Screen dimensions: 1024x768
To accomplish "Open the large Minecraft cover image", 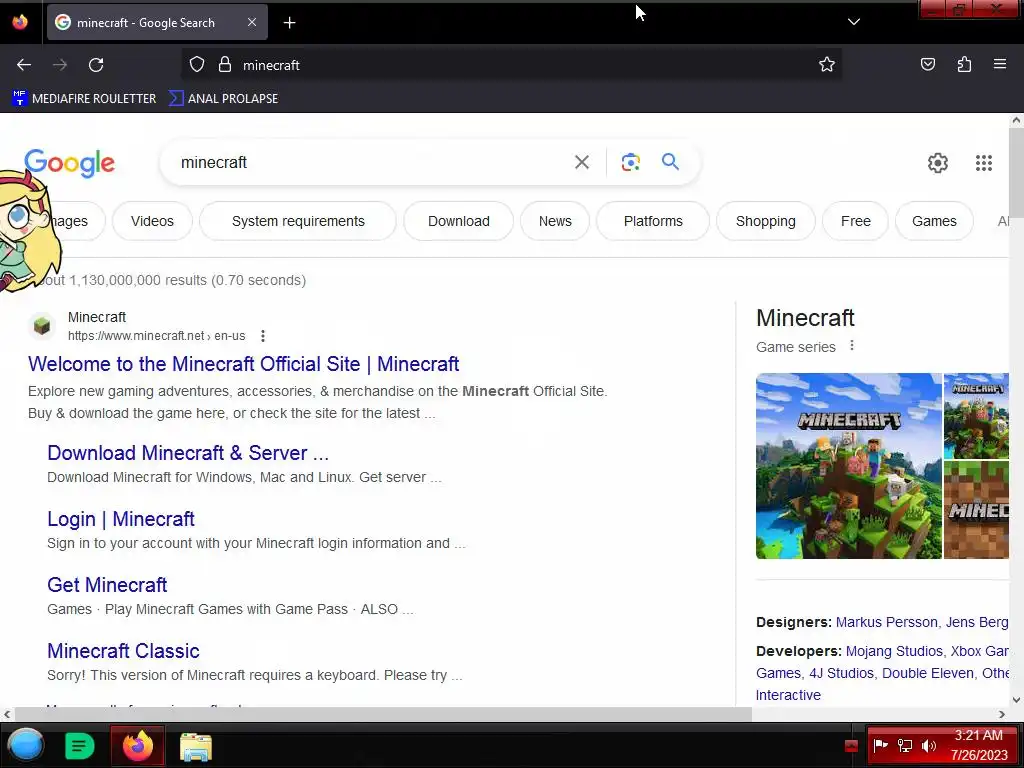I will click(848, 466).
